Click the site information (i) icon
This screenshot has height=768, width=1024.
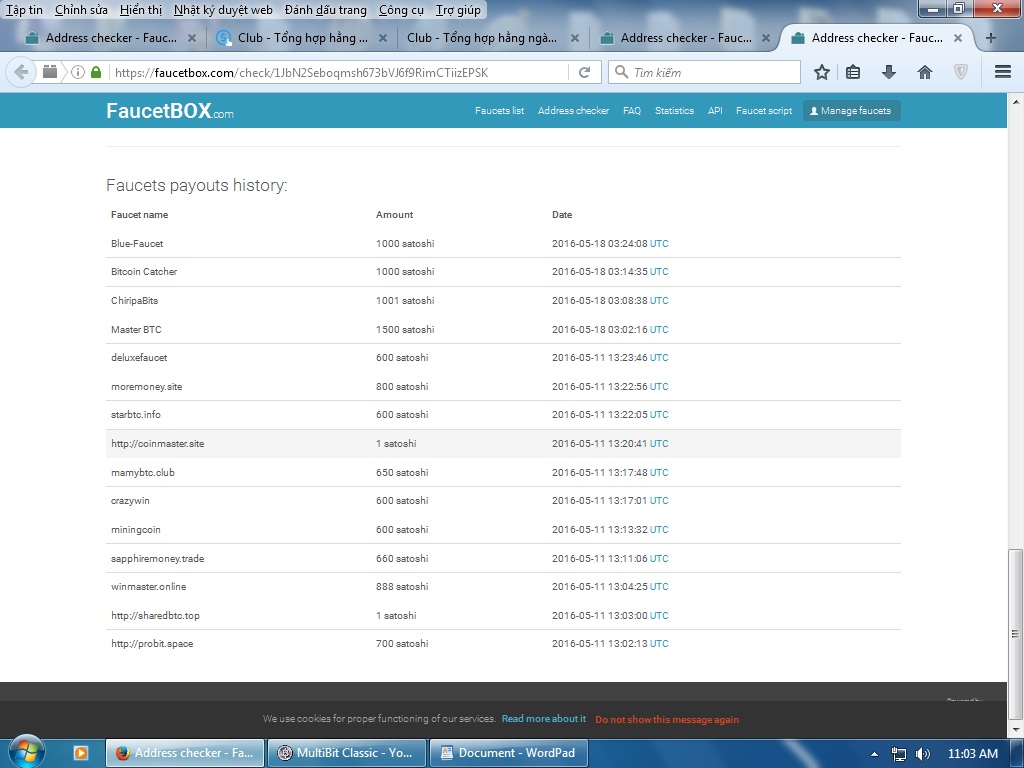pos(78,72)
